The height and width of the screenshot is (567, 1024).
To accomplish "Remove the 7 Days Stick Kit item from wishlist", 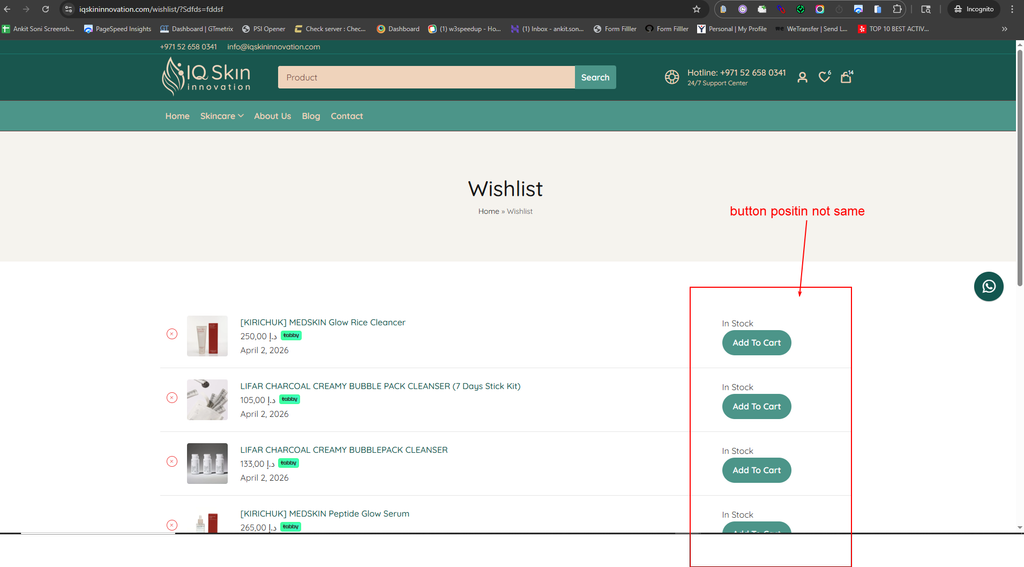I will click(x=172, y=398).
